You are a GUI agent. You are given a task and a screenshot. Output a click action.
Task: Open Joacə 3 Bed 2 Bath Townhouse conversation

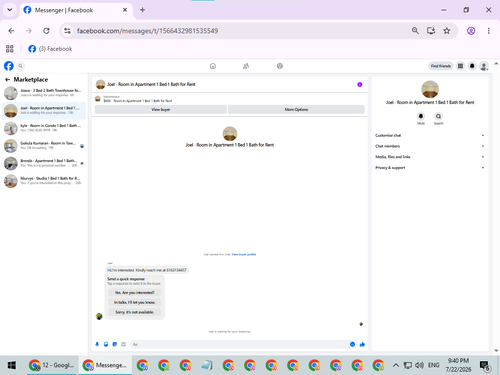(x=44, y=93)
